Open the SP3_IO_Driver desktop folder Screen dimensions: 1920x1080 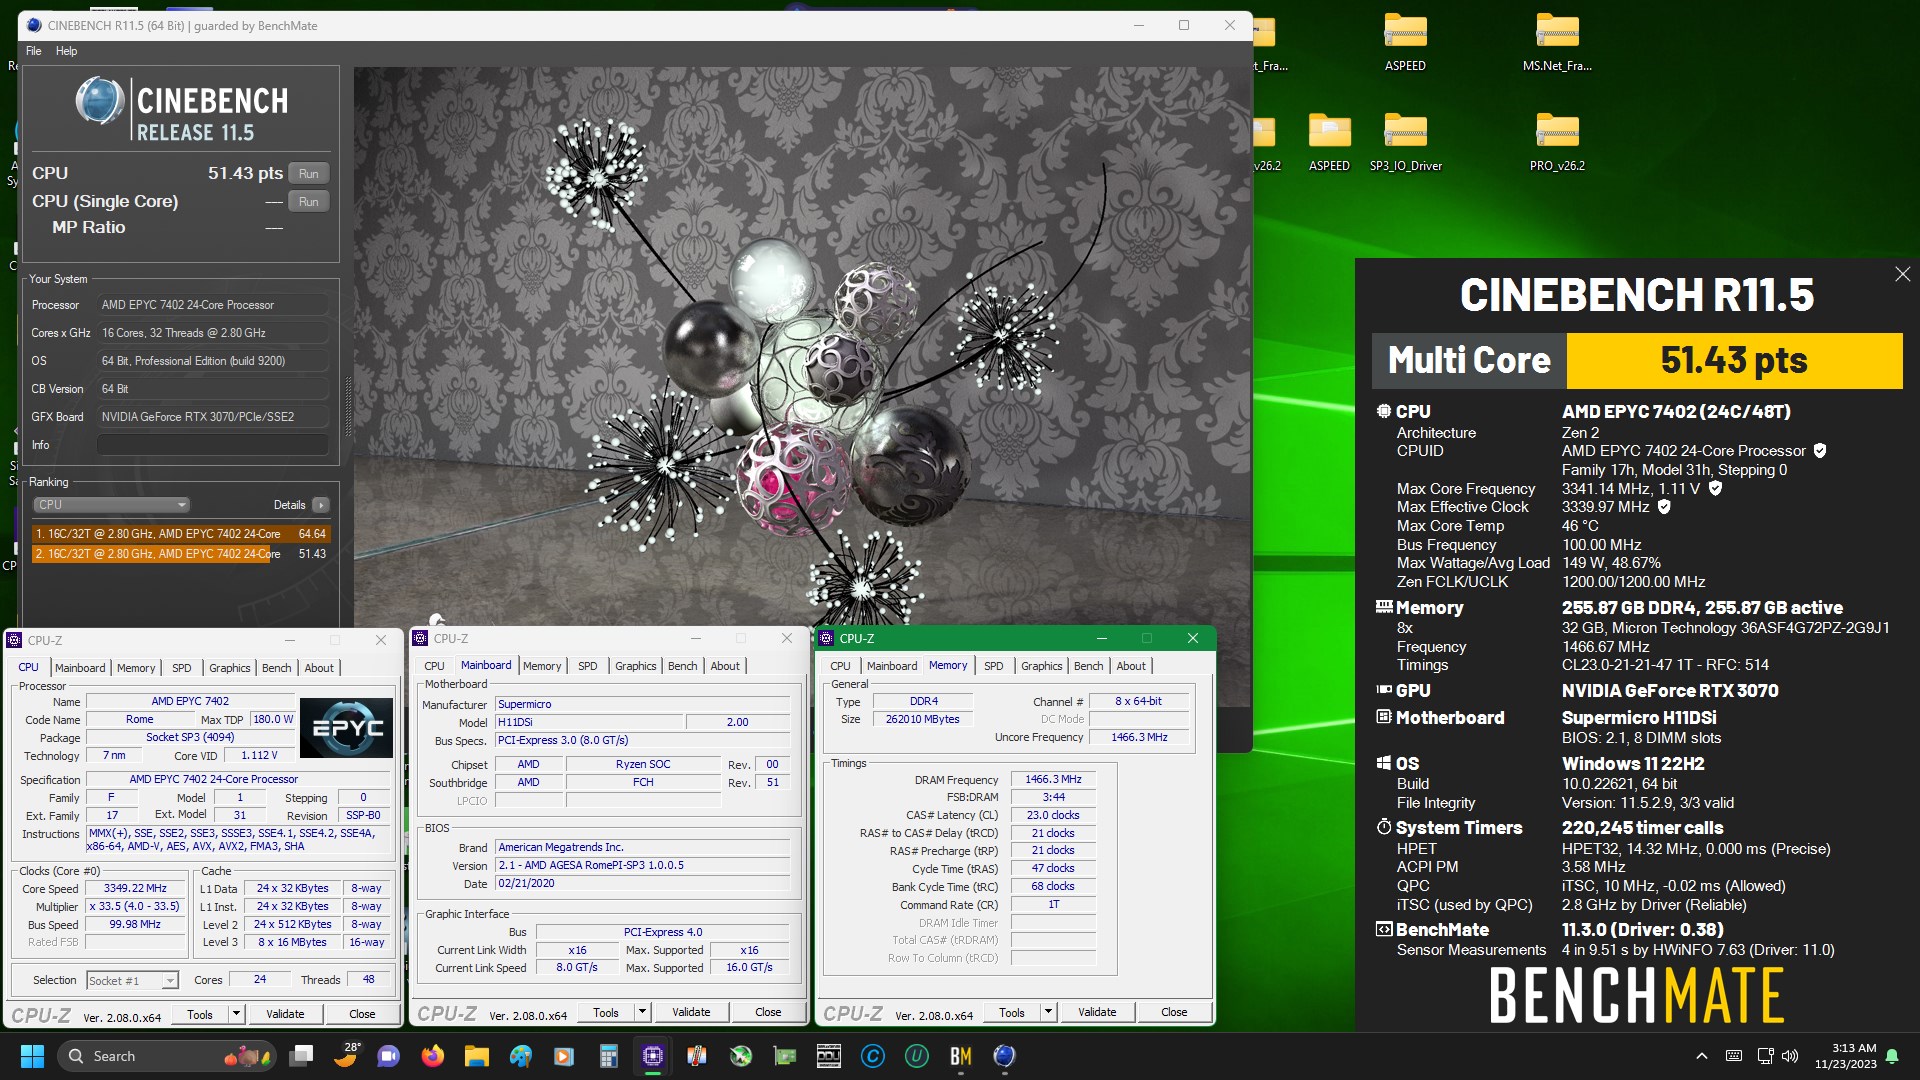tap(1405, 143)
